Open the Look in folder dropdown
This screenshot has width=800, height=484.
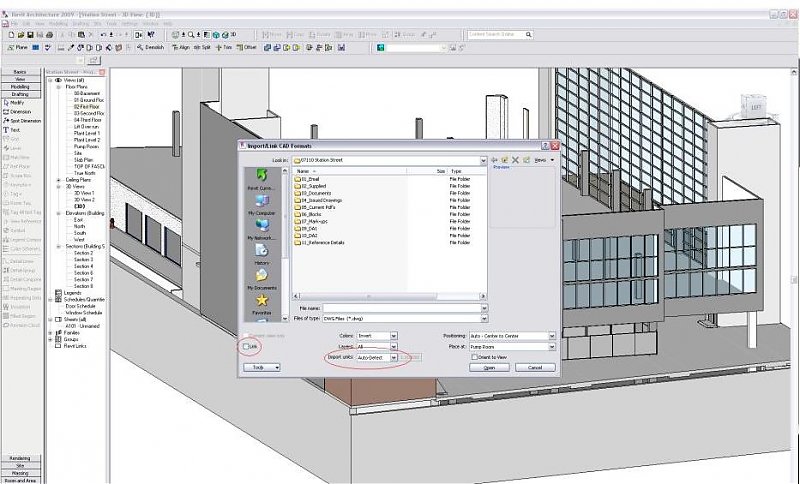(483, 160)
